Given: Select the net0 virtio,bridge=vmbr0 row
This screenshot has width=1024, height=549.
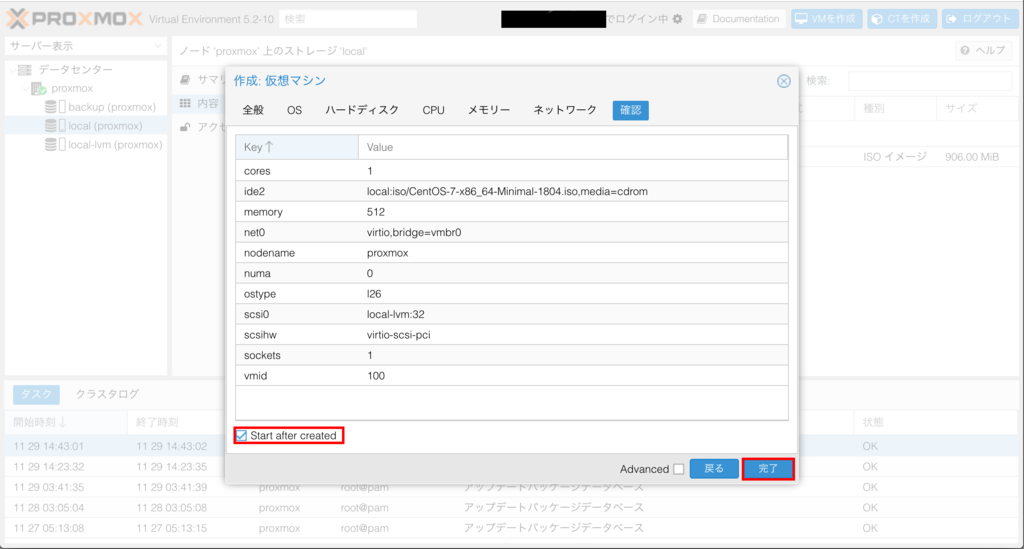Looking at the screenshot, I should [x=512, y=232].
